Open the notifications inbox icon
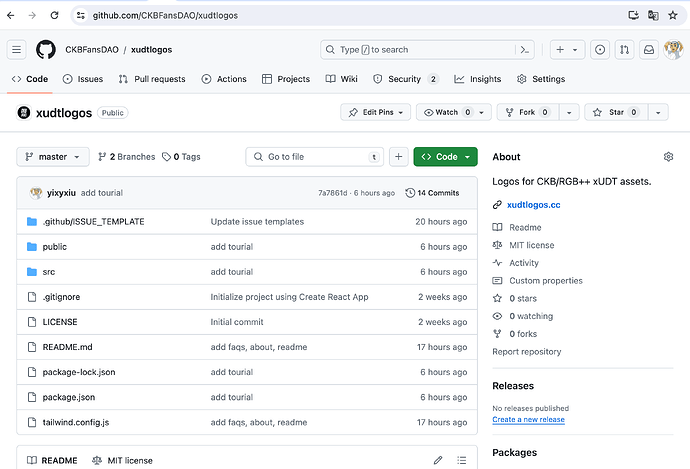 pos(649,50)
